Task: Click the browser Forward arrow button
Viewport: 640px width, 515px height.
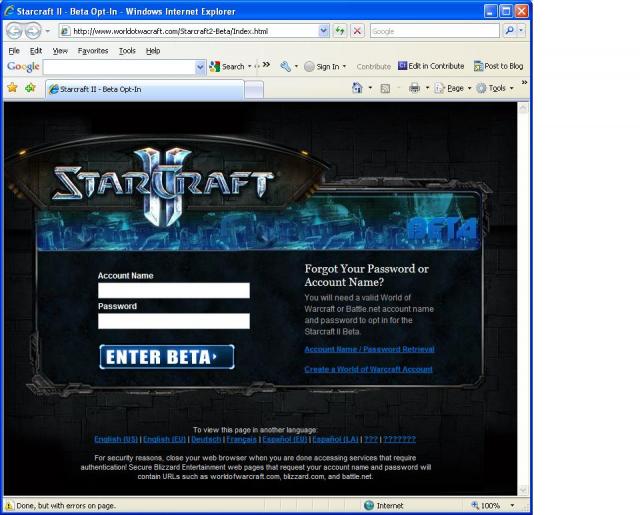Action: (33, 31)
